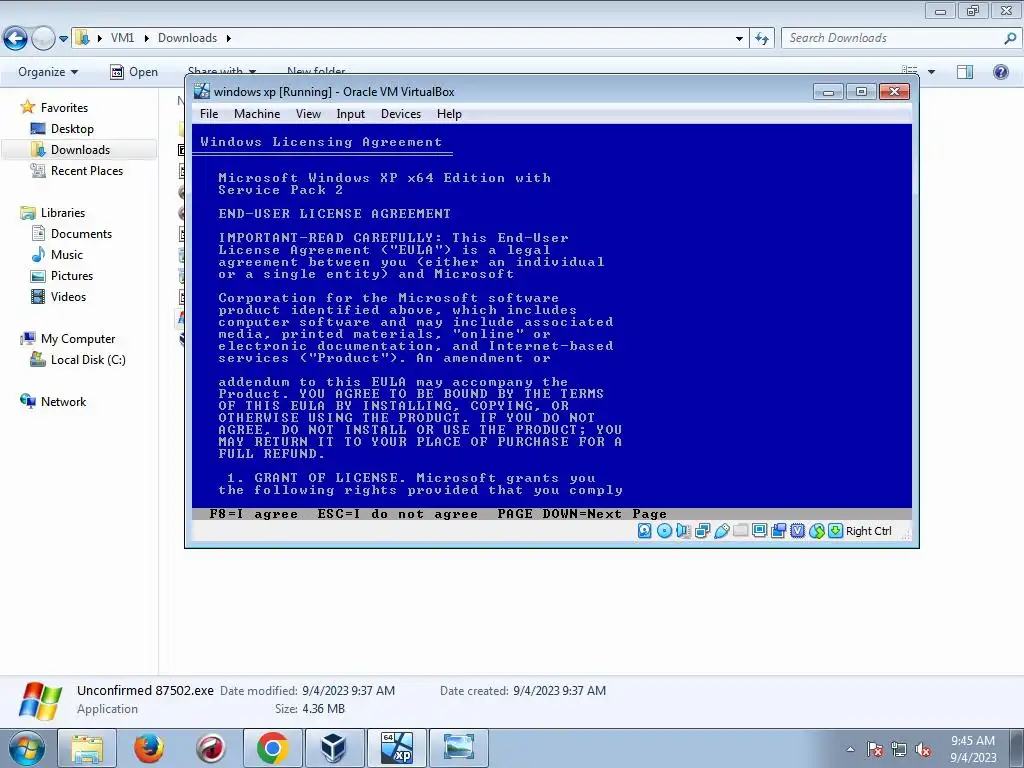The height and width of the screenshot is (768, 1024).
Task: Click the file name Unconfirmed 87502.exe in details pane
Action: point(145,690)
